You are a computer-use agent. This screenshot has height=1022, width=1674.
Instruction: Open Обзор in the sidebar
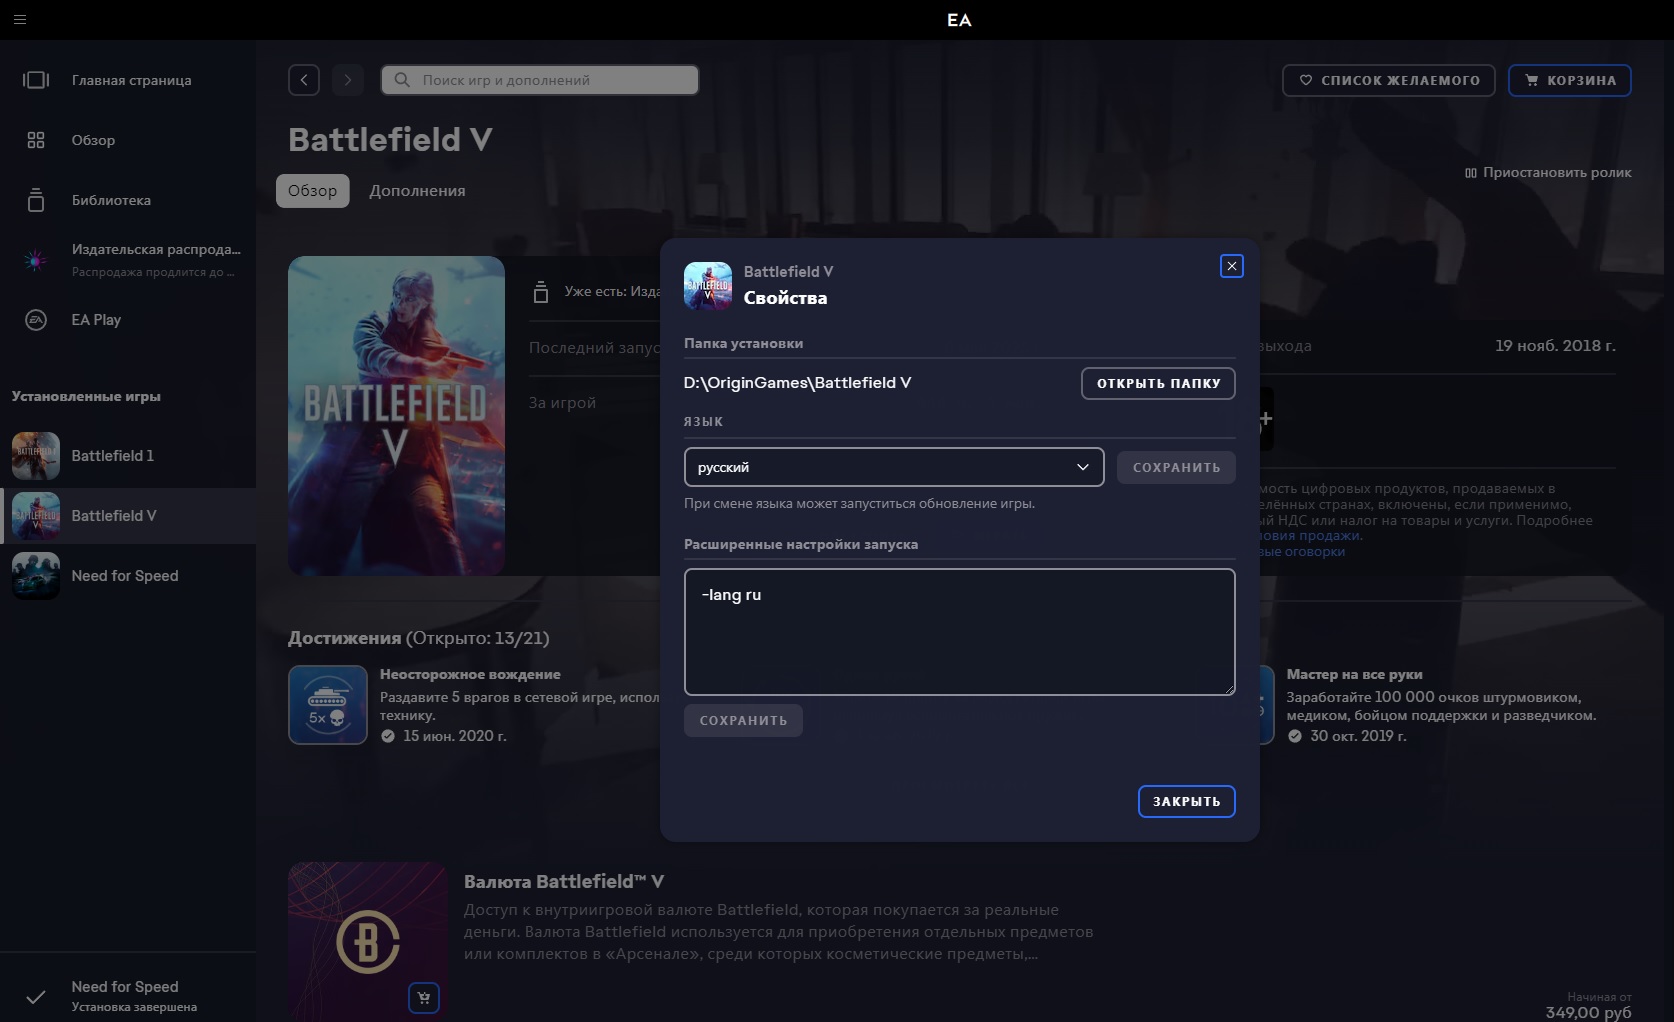coord(128,140)
